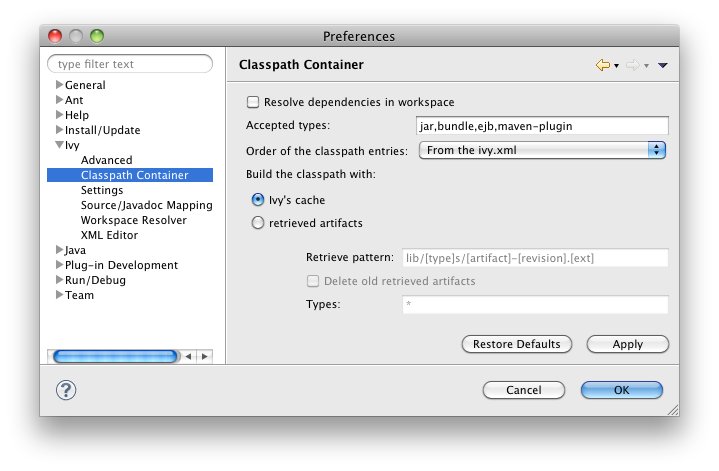Open the classpath entries order dropdown

tap(541, 150)
